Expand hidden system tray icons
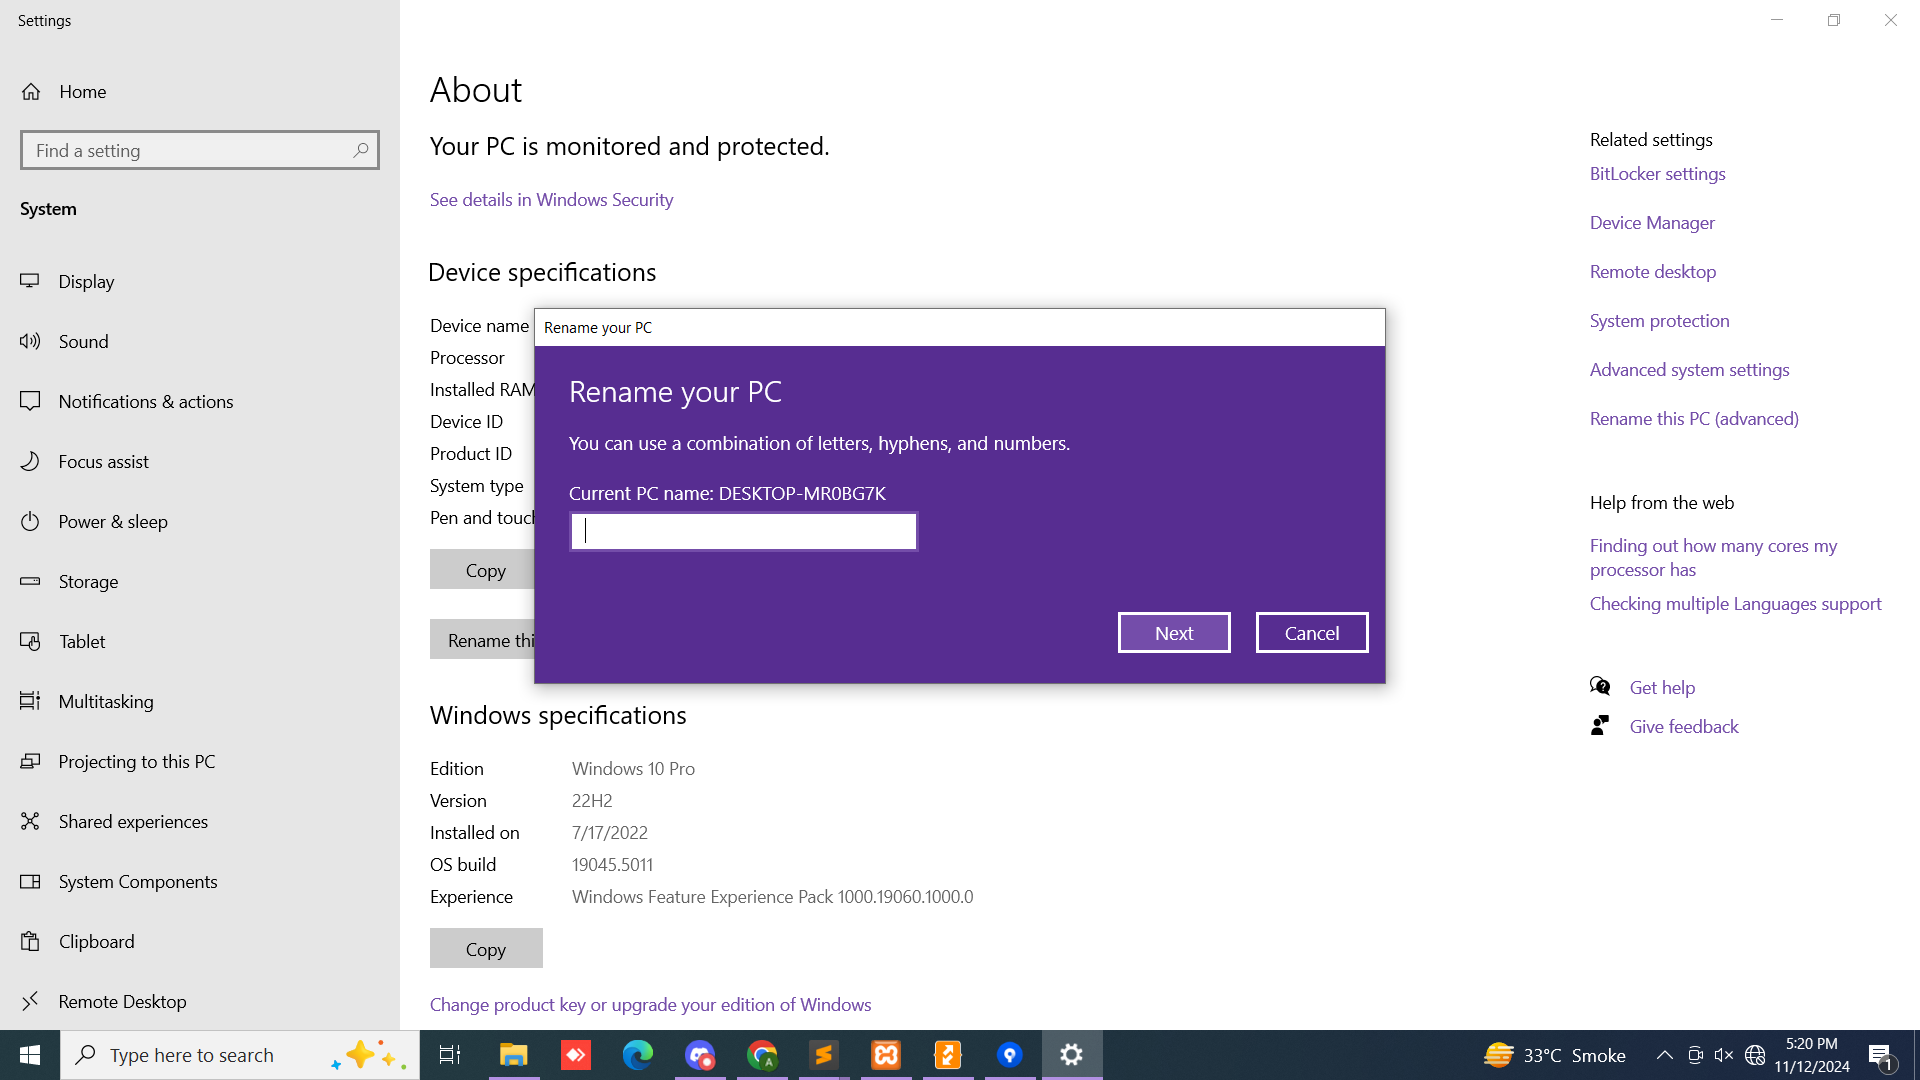 [1664, 1055]
